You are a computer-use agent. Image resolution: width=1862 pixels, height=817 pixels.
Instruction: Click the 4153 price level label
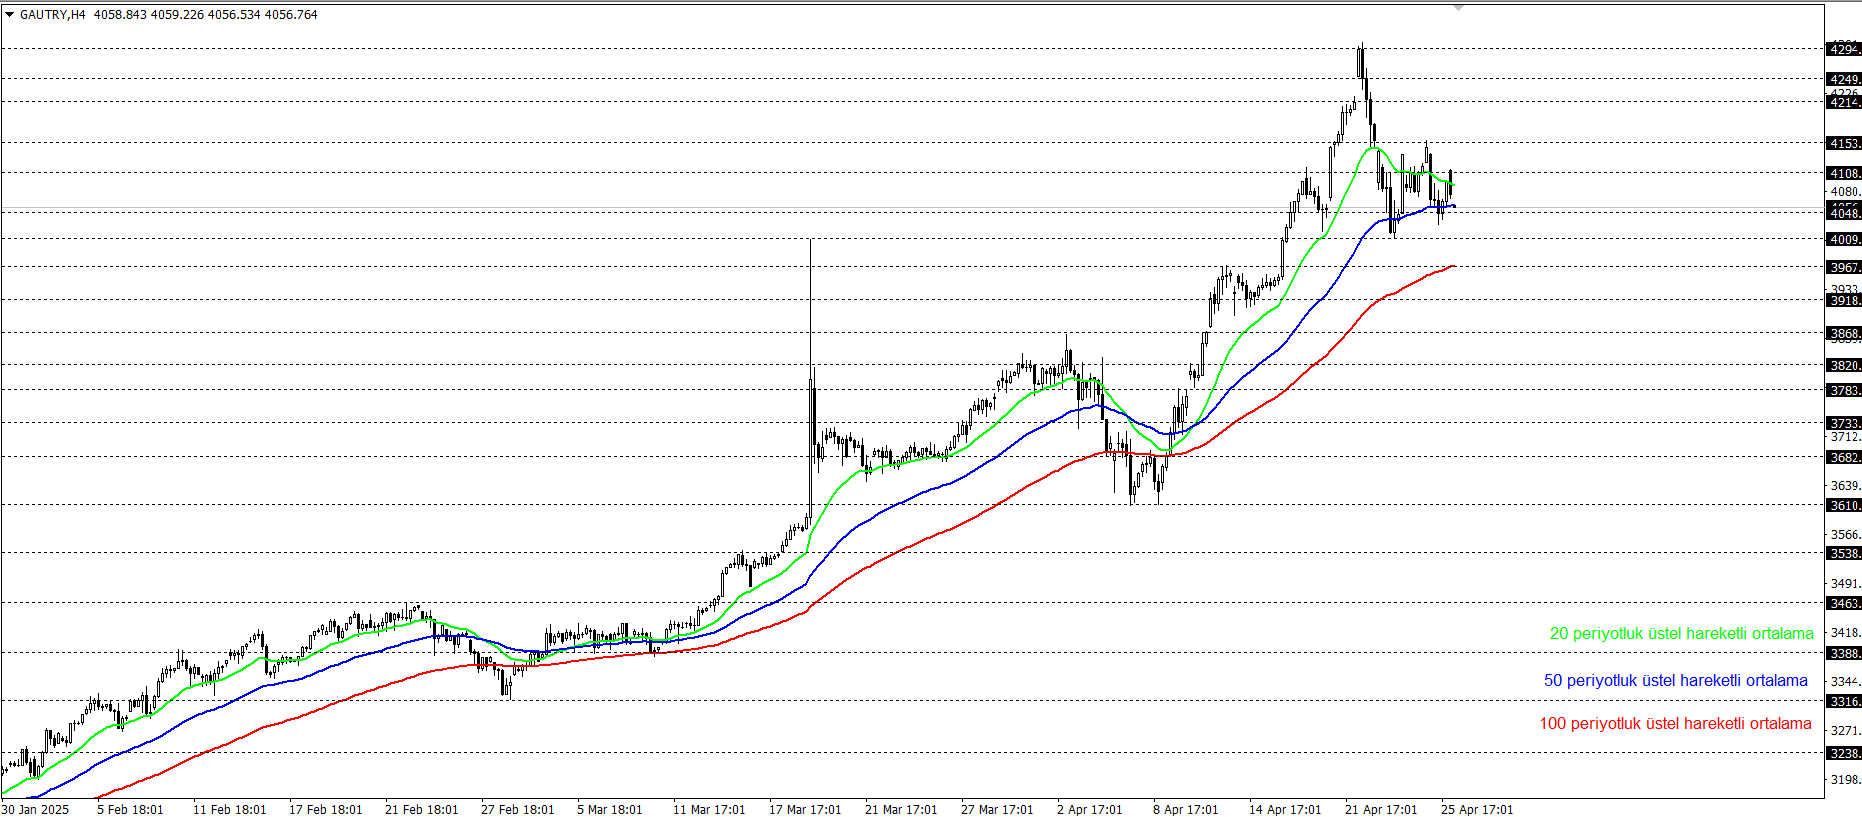point(1844,144)
